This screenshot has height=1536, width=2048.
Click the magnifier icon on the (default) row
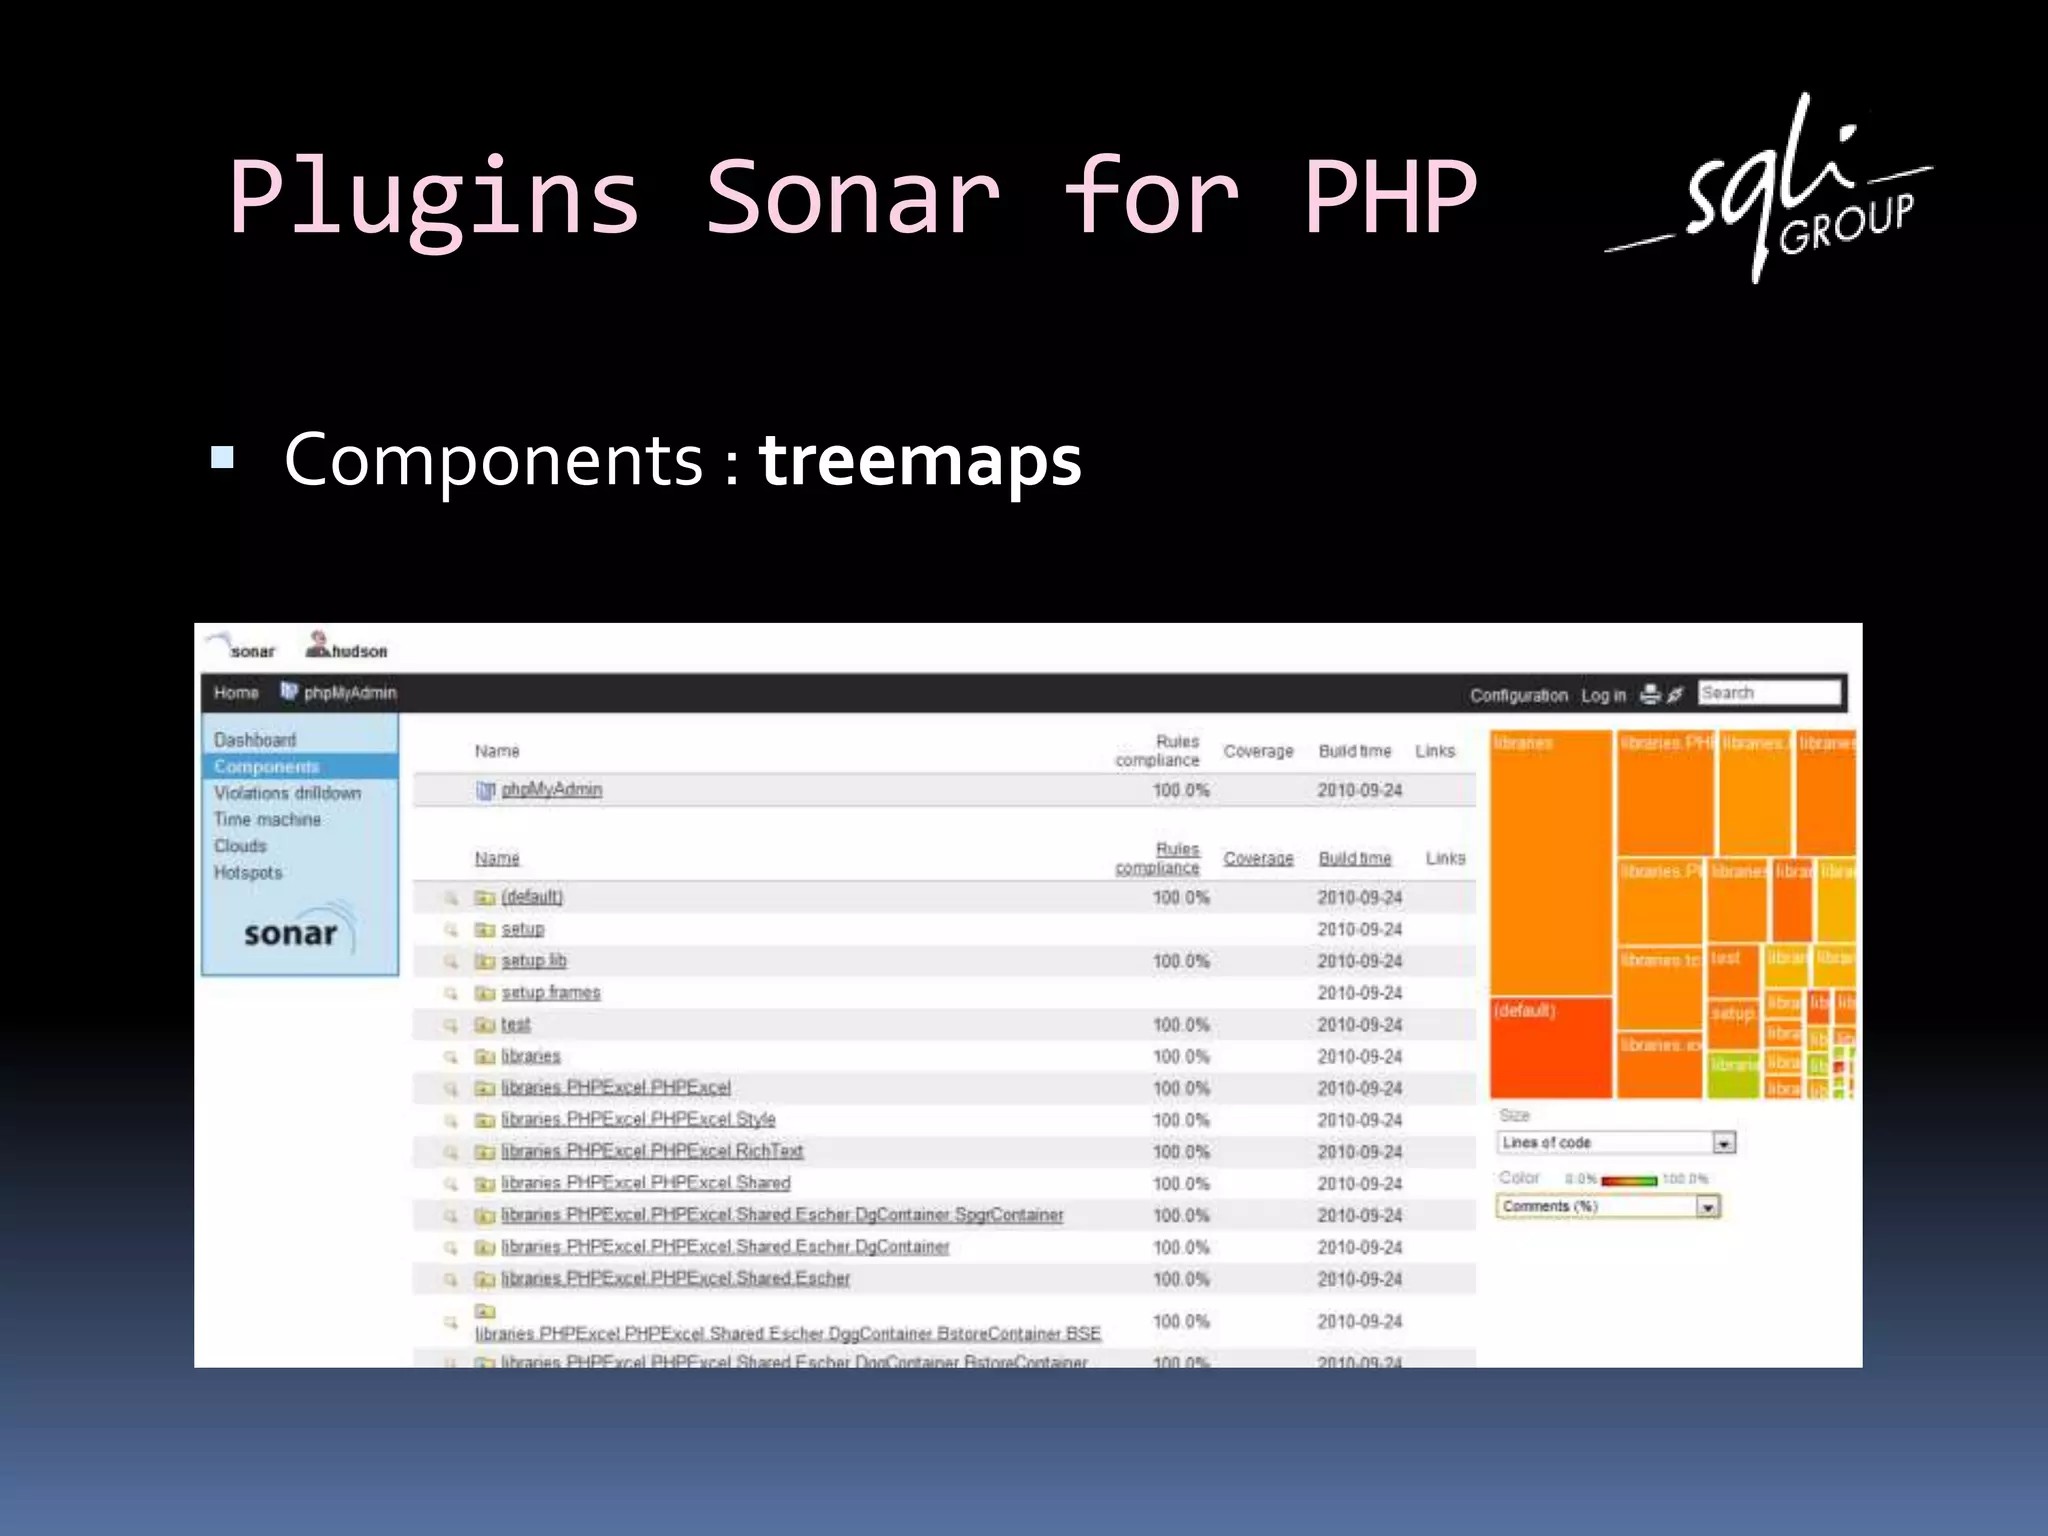point(452,897)
